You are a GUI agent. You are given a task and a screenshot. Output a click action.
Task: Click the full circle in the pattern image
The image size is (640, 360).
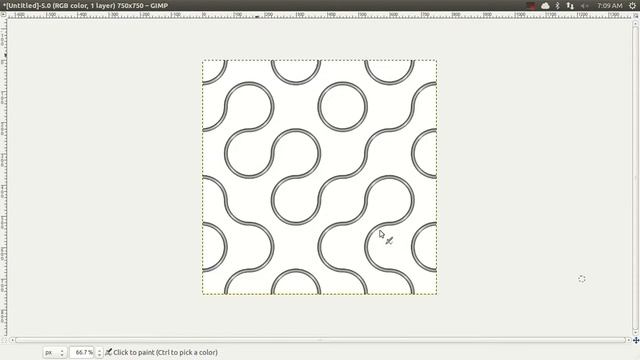tap(342, 107)
